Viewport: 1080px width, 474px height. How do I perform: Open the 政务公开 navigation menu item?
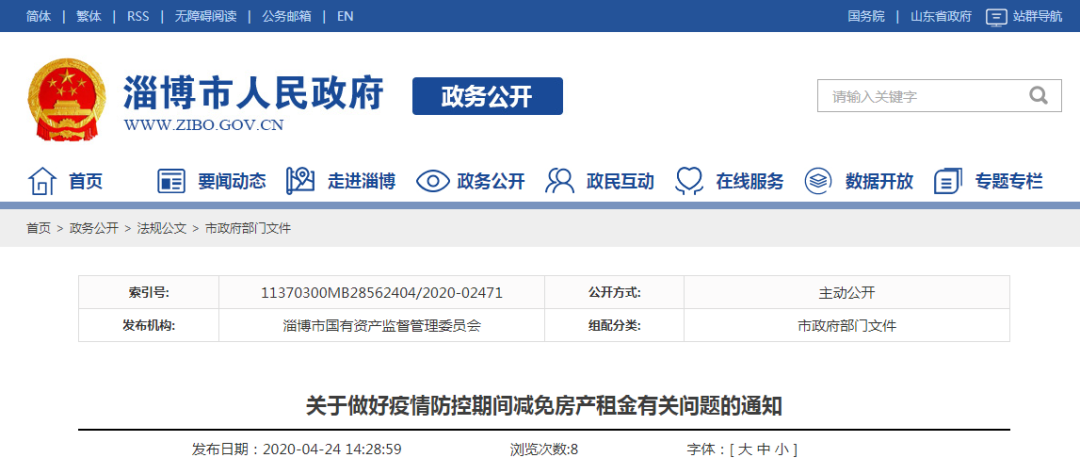pos(491,182)
